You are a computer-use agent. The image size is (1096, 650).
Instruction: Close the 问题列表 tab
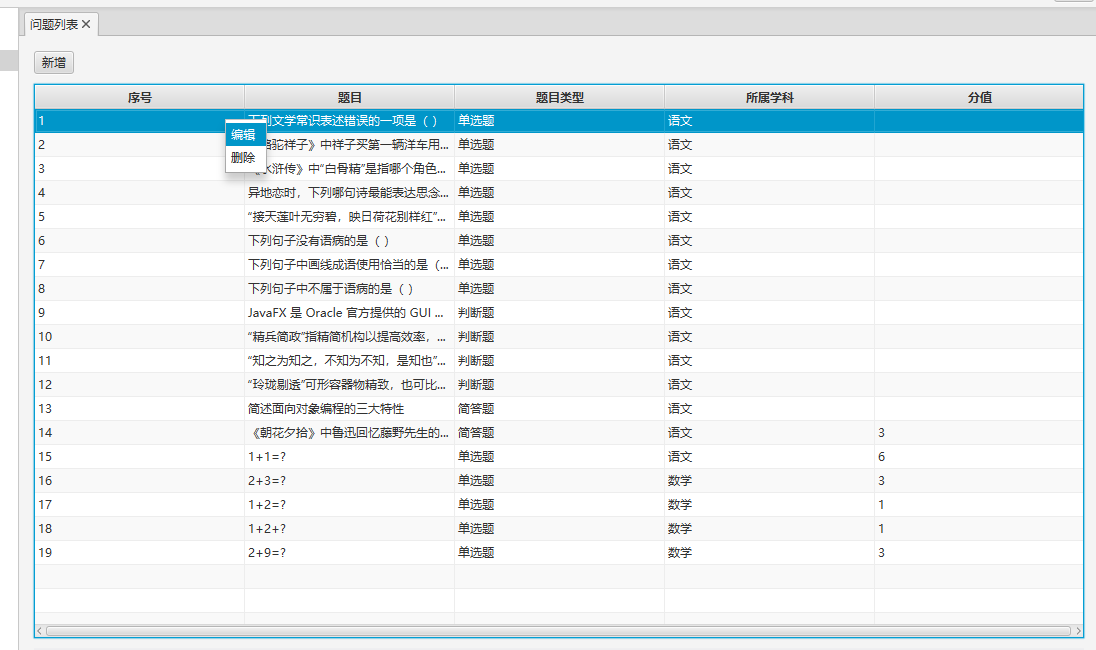pos(86,24)
